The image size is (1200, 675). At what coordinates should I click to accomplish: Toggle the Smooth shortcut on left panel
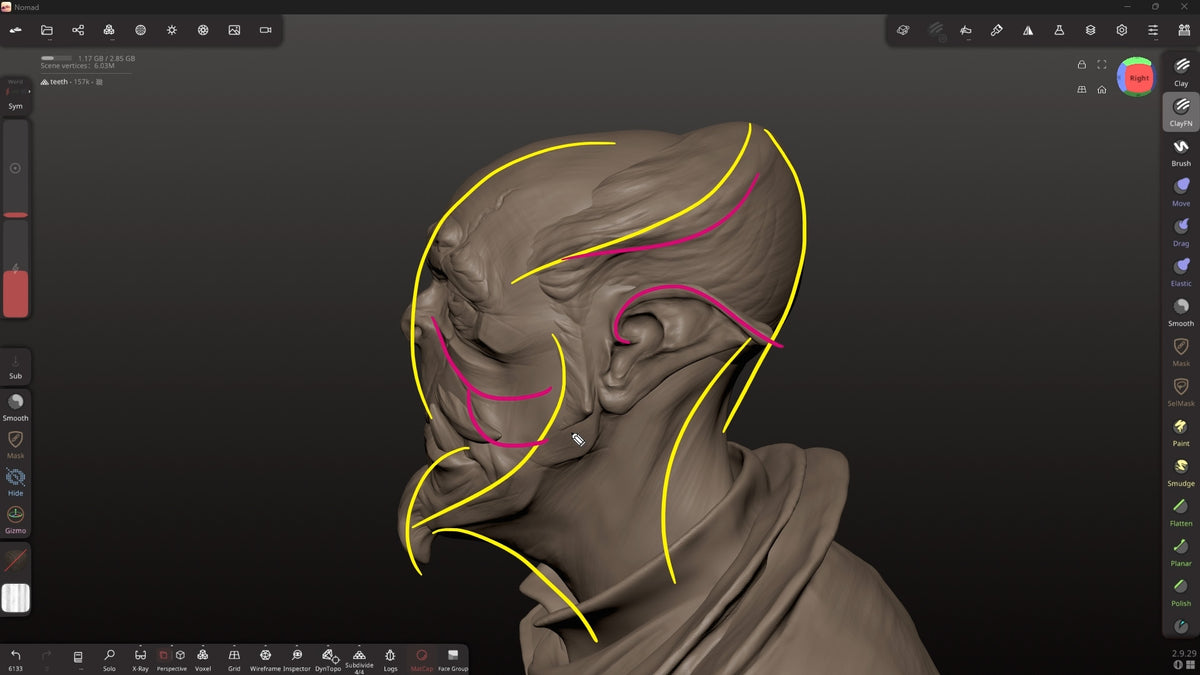click(16, 406)
